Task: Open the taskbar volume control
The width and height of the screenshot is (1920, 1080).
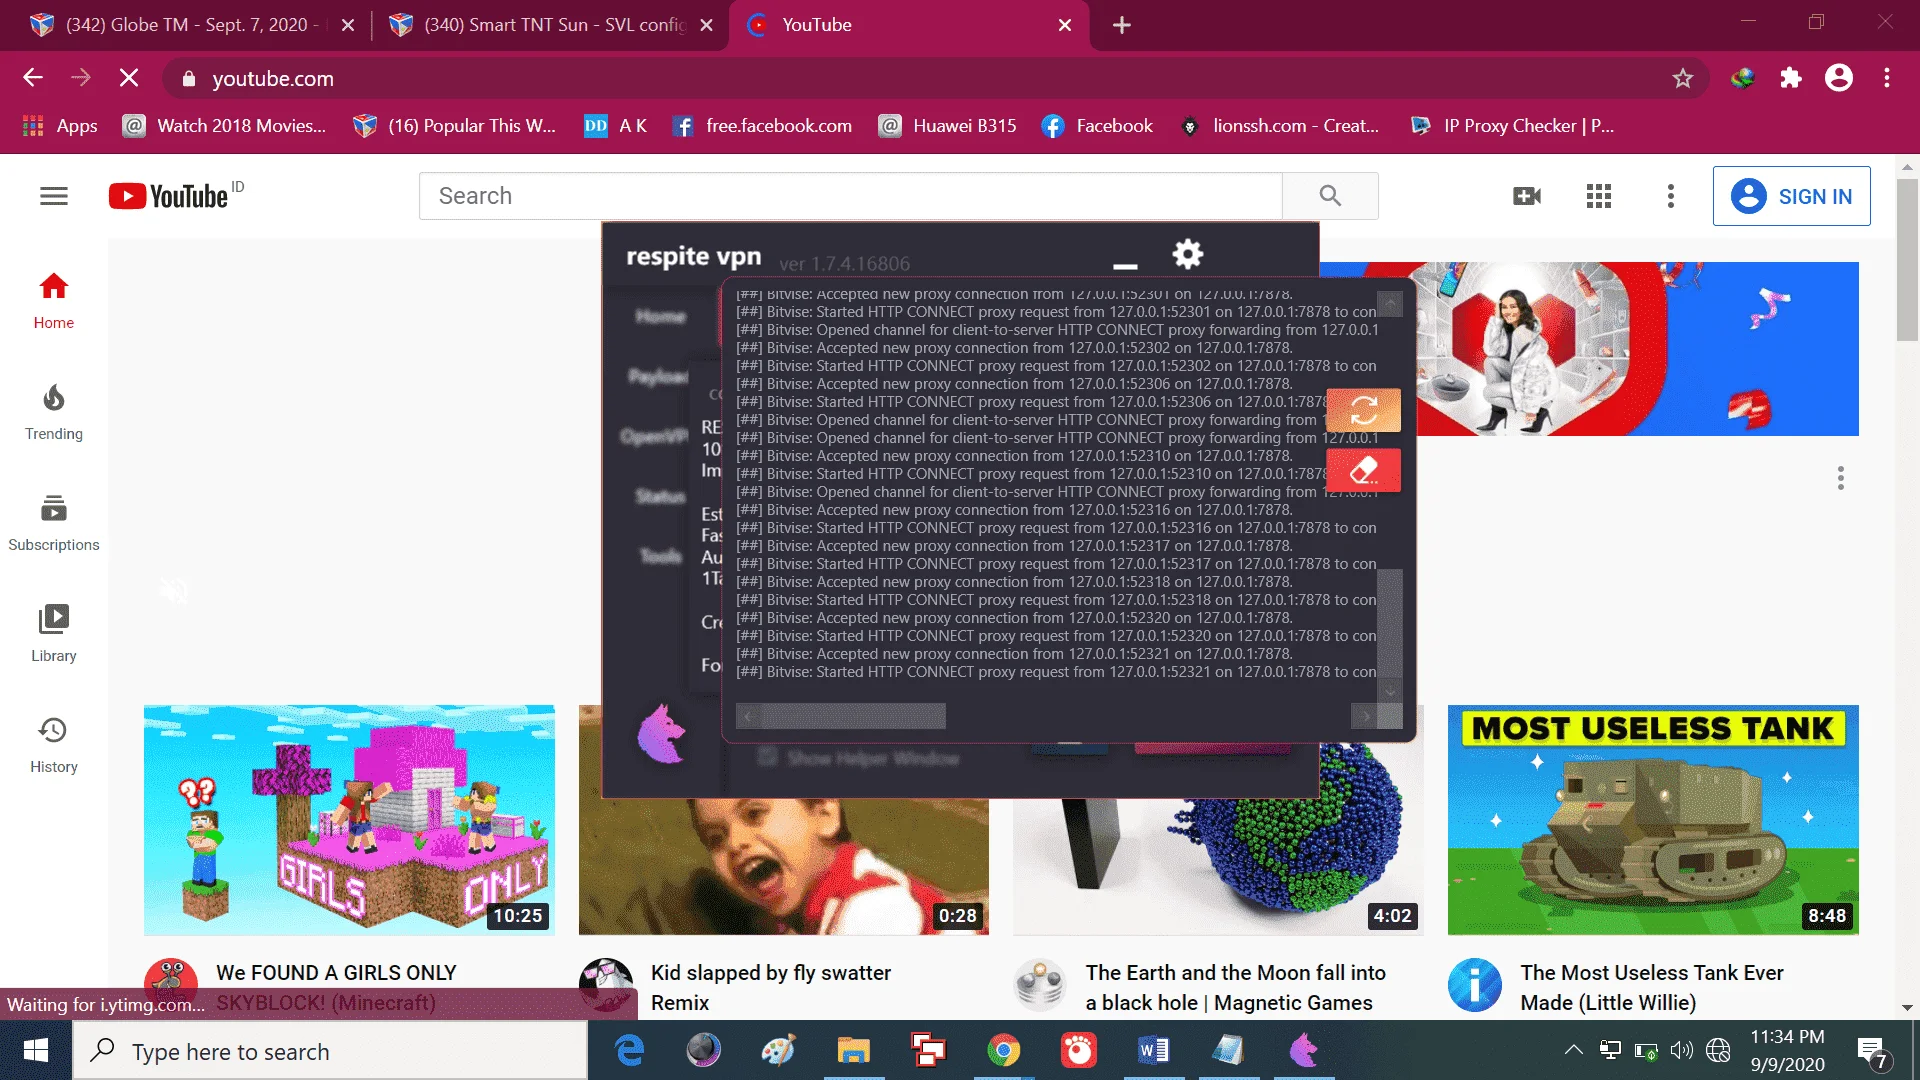Action: click(1682, 1050)
